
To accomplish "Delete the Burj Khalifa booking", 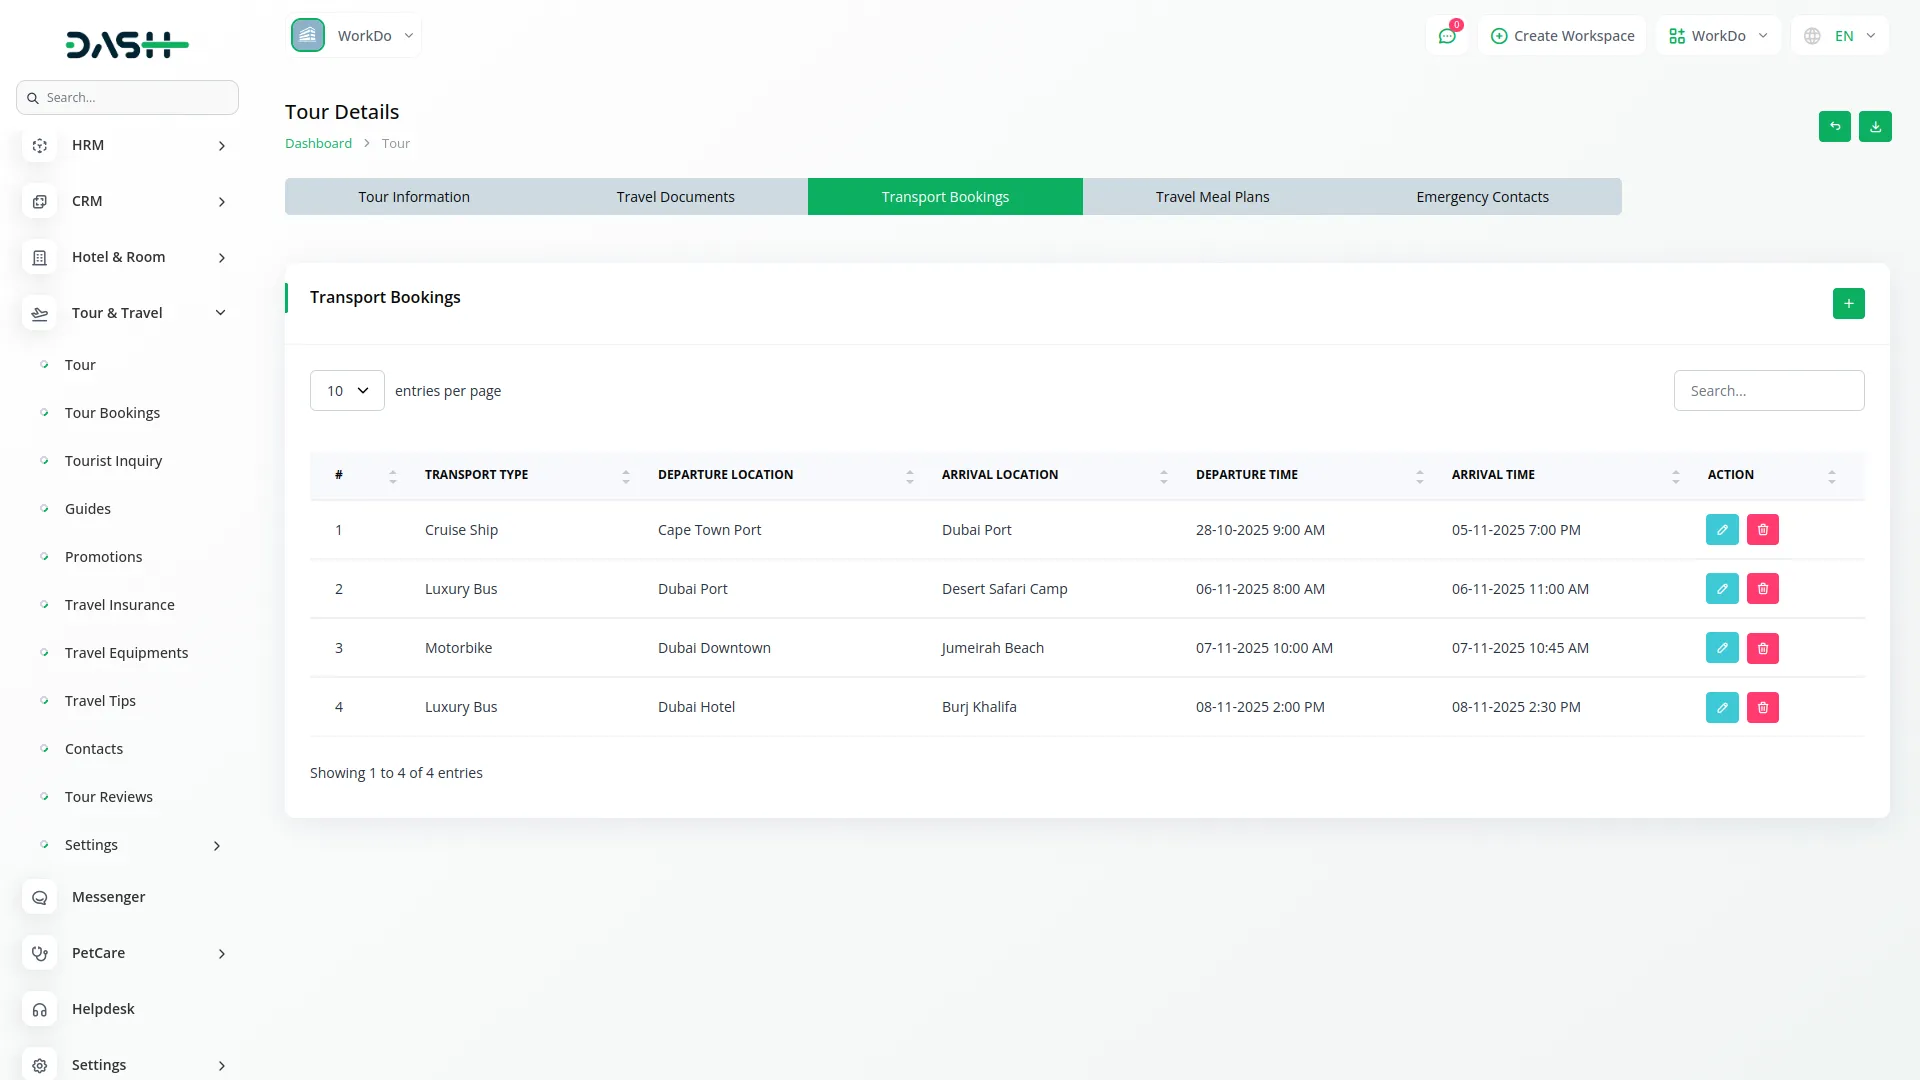I will (1763, 707).
